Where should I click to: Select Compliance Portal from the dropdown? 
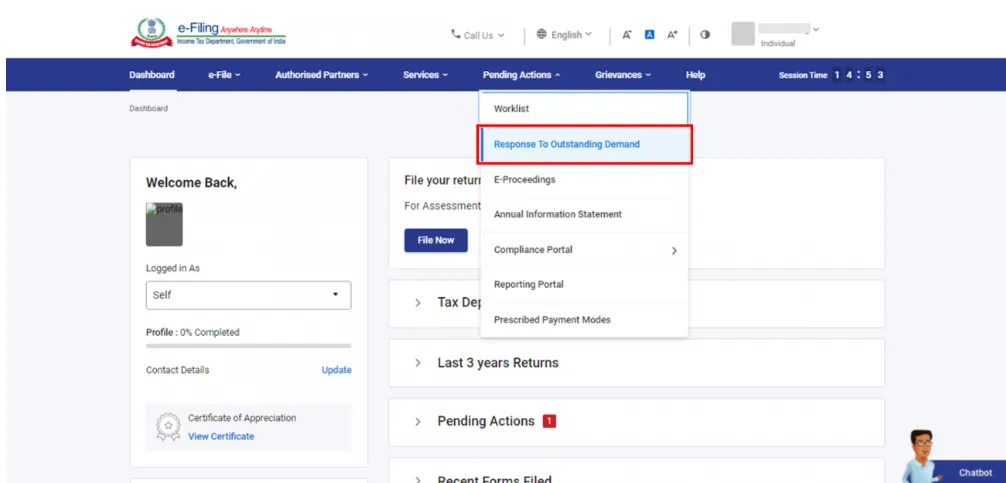click(x=584, y=250)
